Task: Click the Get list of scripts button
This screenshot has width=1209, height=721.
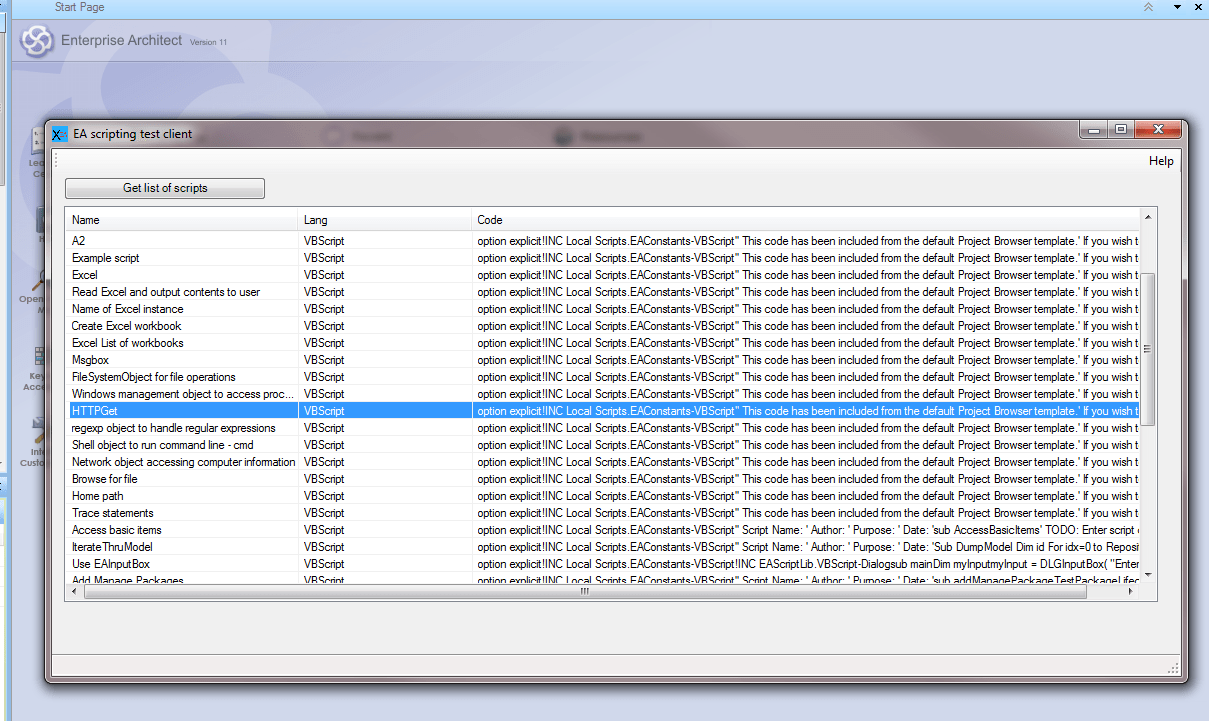Action: (x=165, y=188)
